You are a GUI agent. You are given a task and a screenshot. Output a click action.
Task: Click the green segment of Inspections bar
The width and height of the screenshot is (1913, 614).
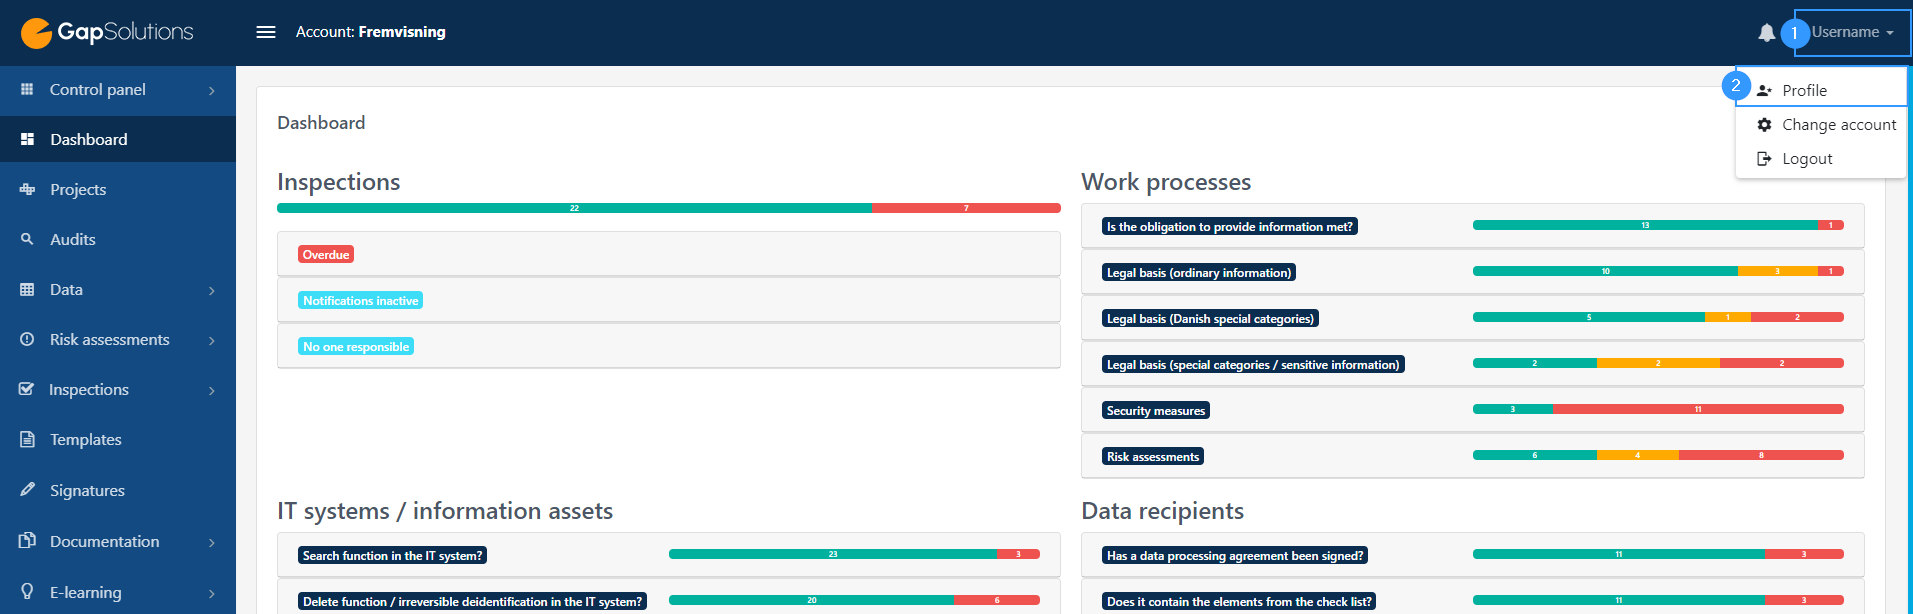coord(574,208)
